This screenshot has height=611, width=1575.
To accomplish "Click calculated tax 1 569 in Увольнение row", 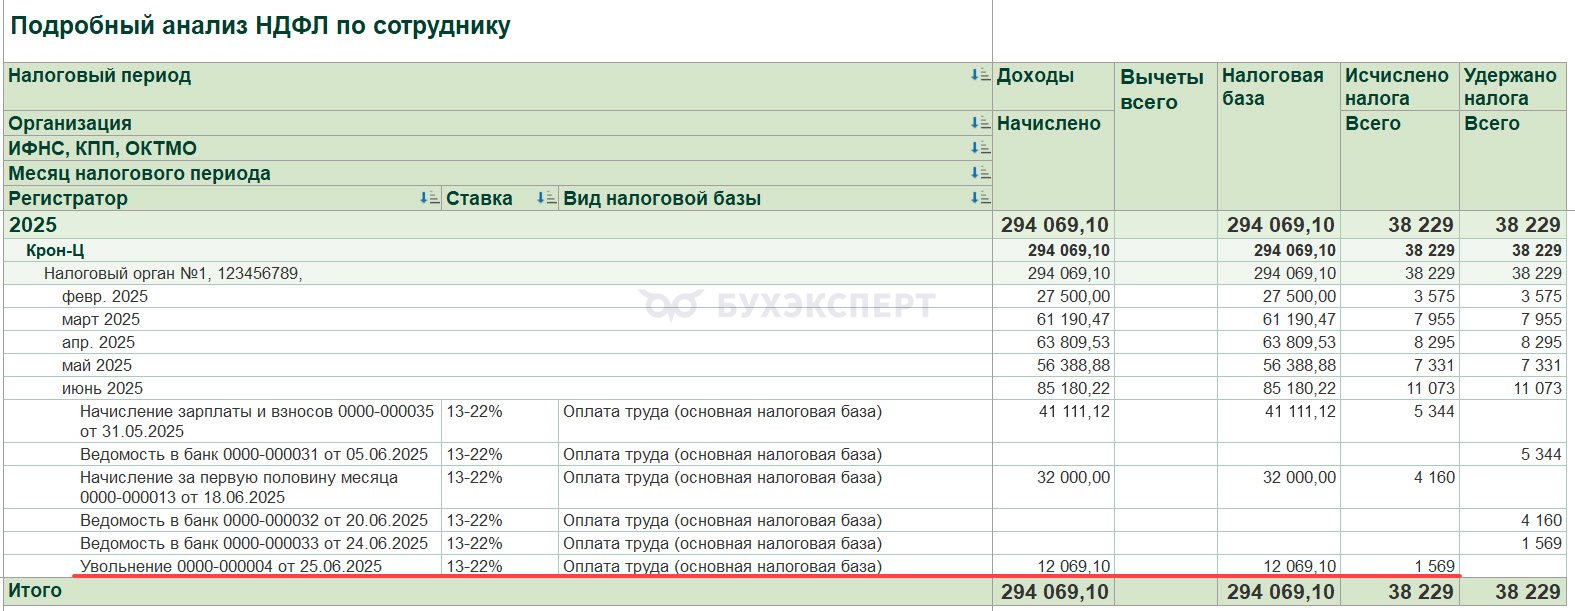I will pyautogui.click(x=1434, y=566).
